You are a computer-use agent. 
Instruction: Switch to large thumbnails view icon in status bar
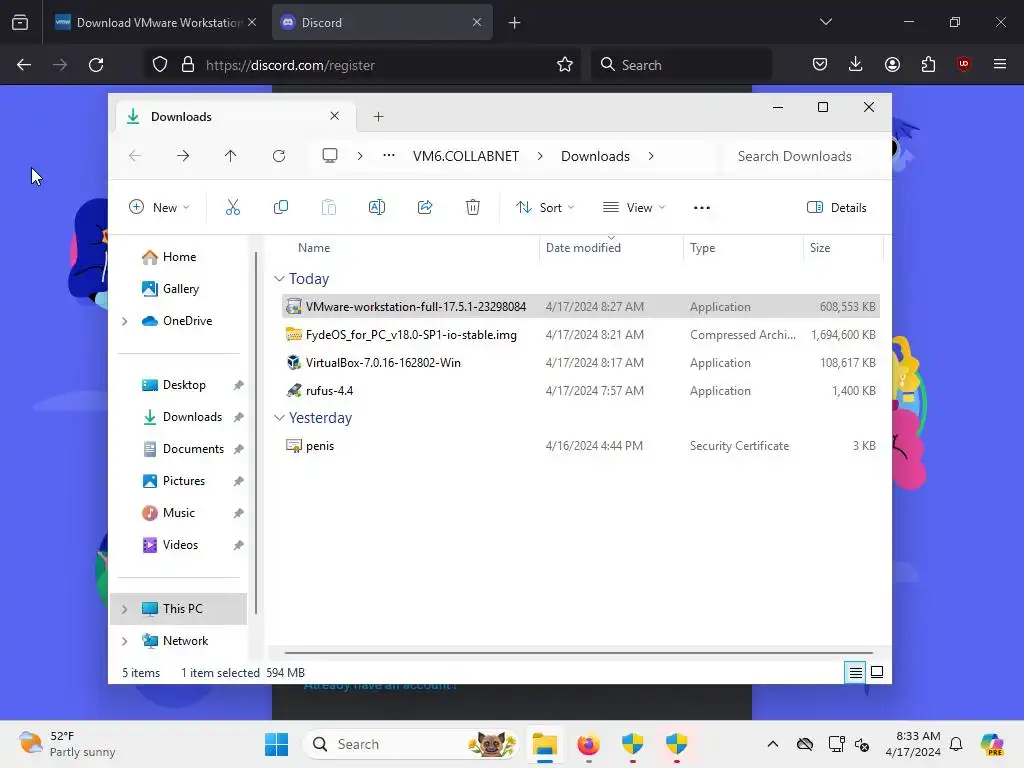877,672
